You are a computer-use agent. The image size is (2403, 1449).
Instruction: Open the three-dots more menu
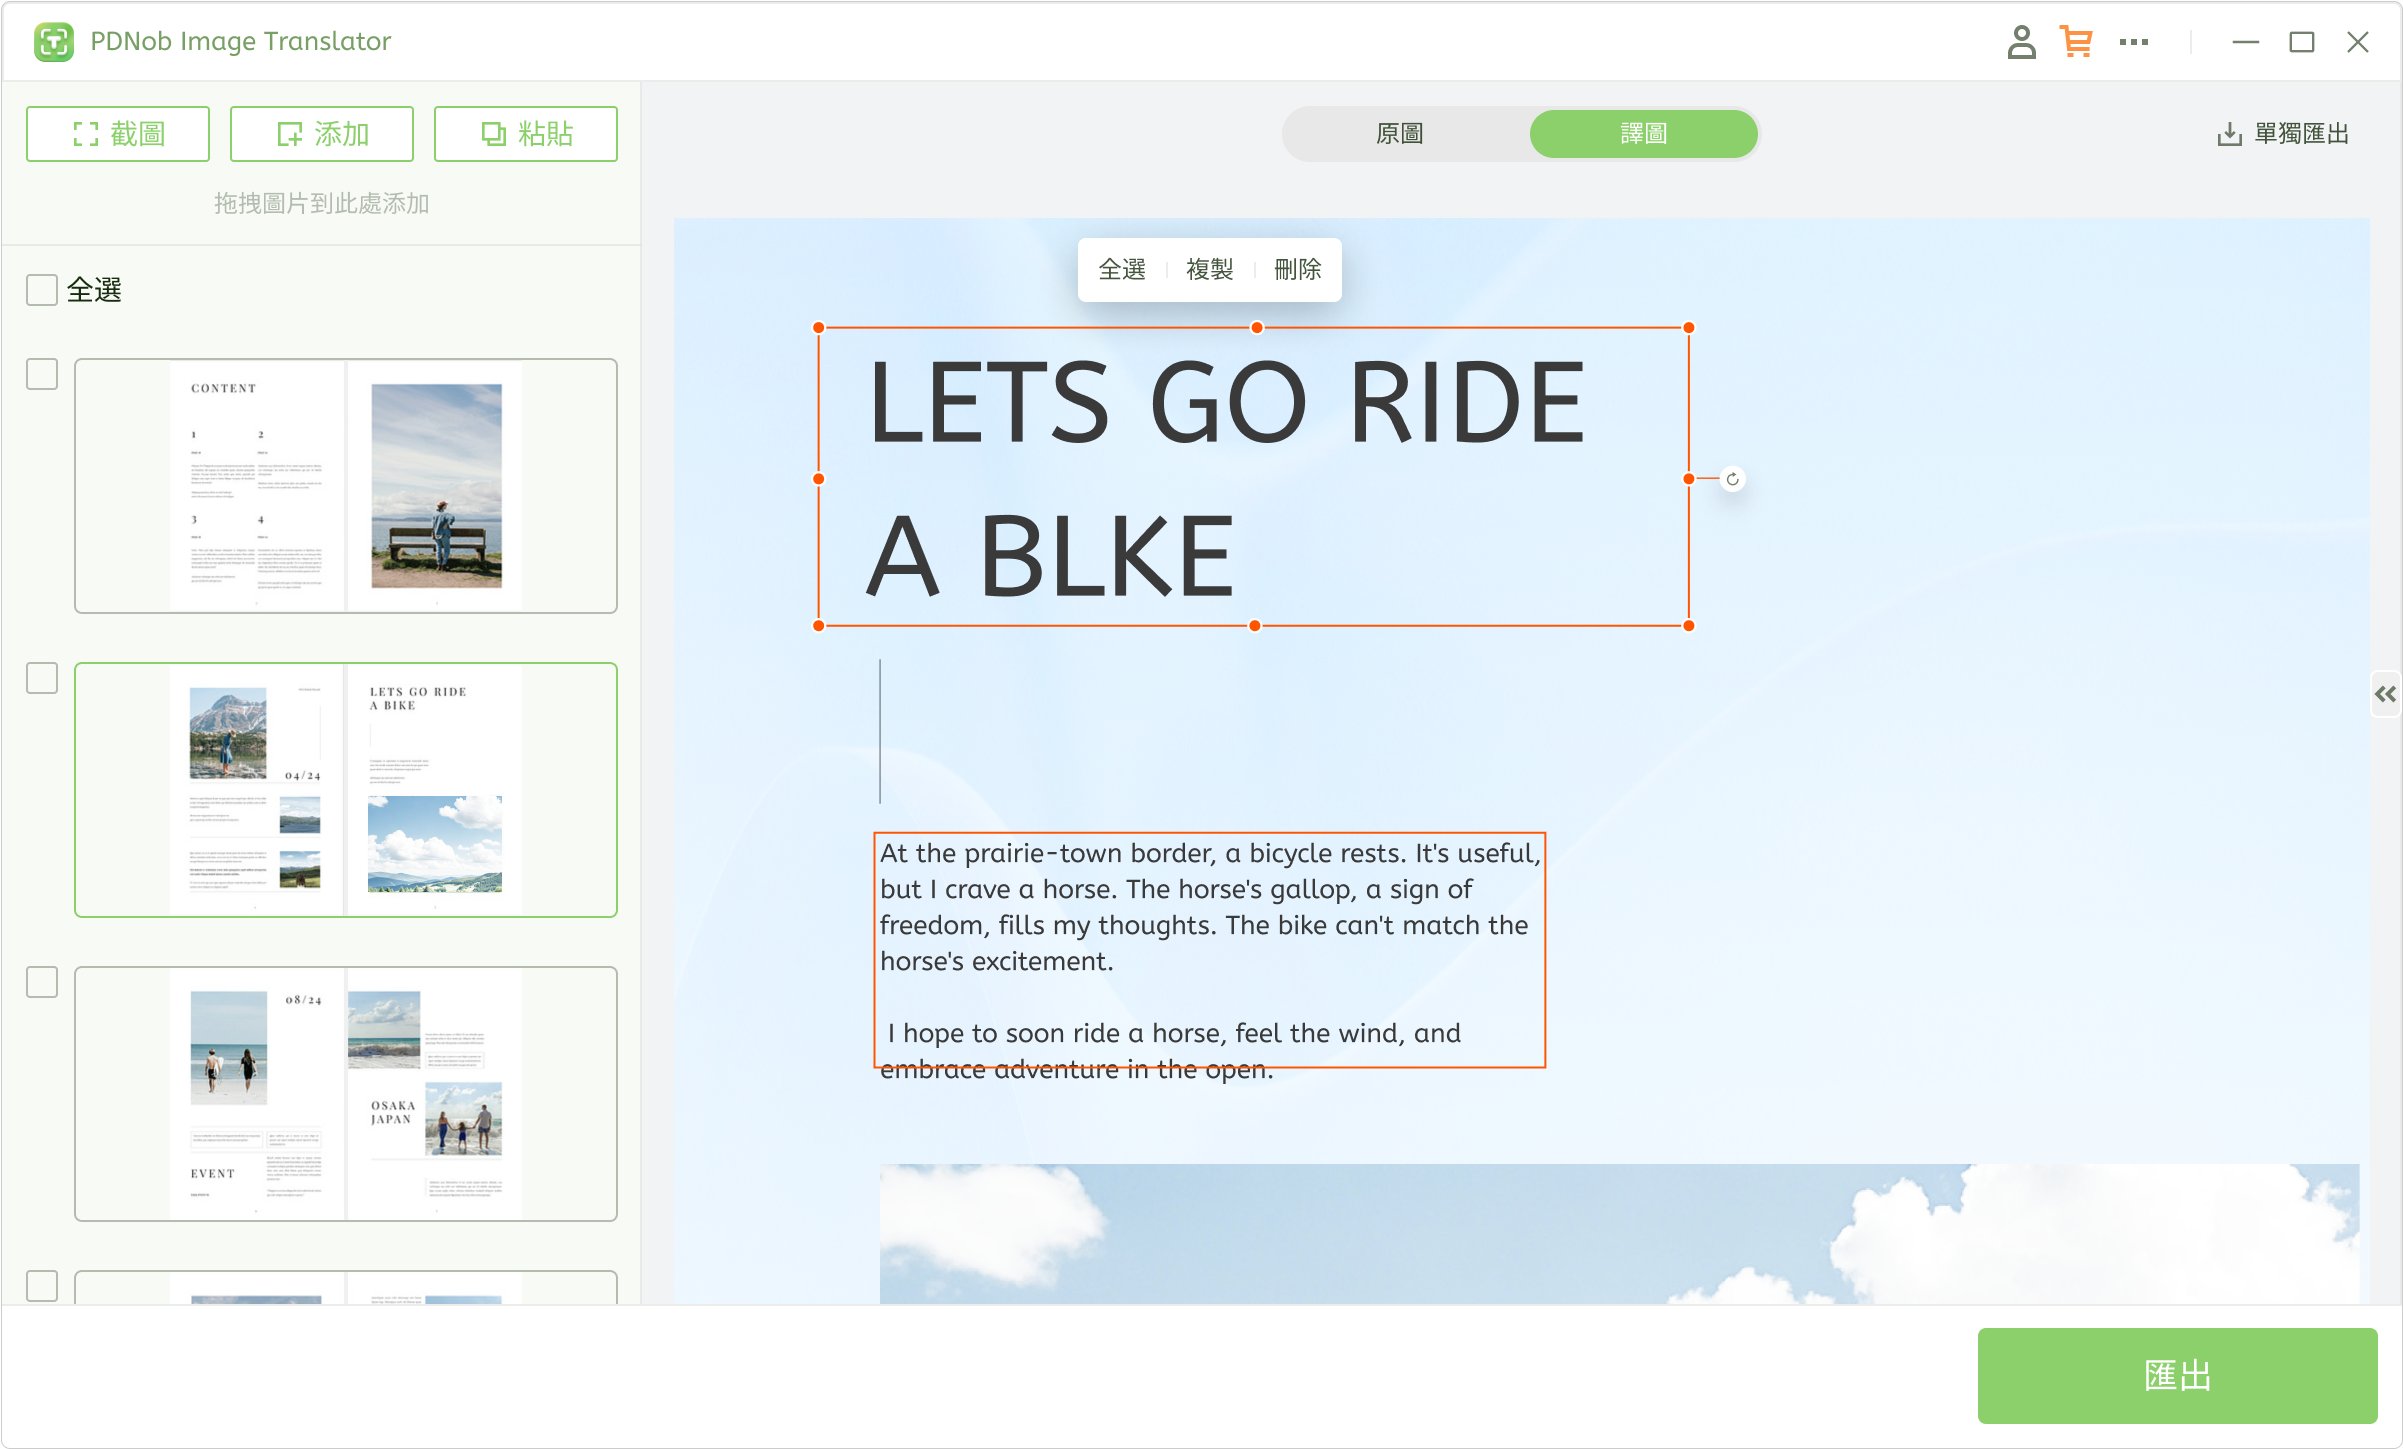[x=2133, y=42]
